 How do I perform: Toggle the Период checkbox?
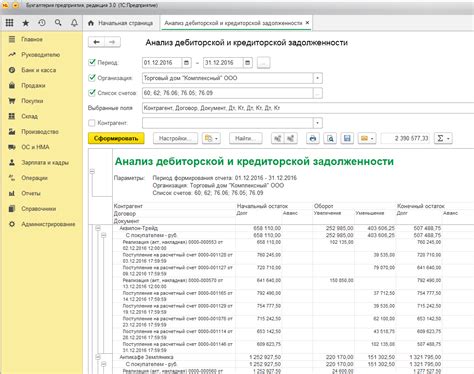92,62
